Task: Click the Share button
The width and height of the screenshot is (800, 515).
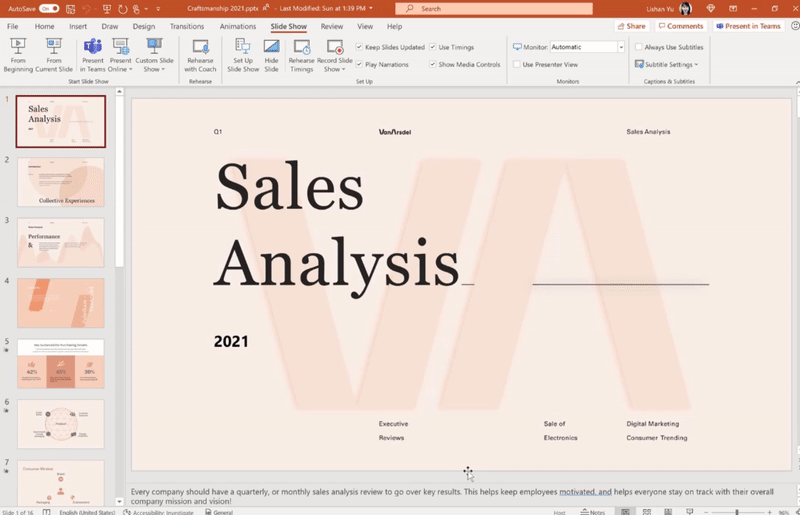Action: (631, 26)
